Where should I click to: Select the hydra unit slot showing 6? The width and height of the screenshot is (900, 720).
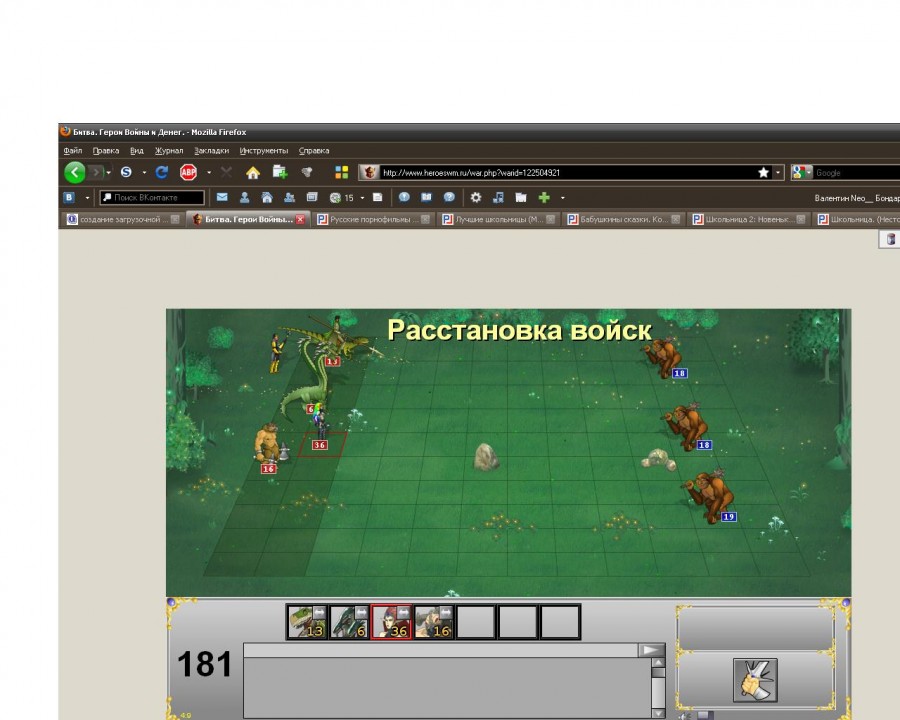(349, 622)
